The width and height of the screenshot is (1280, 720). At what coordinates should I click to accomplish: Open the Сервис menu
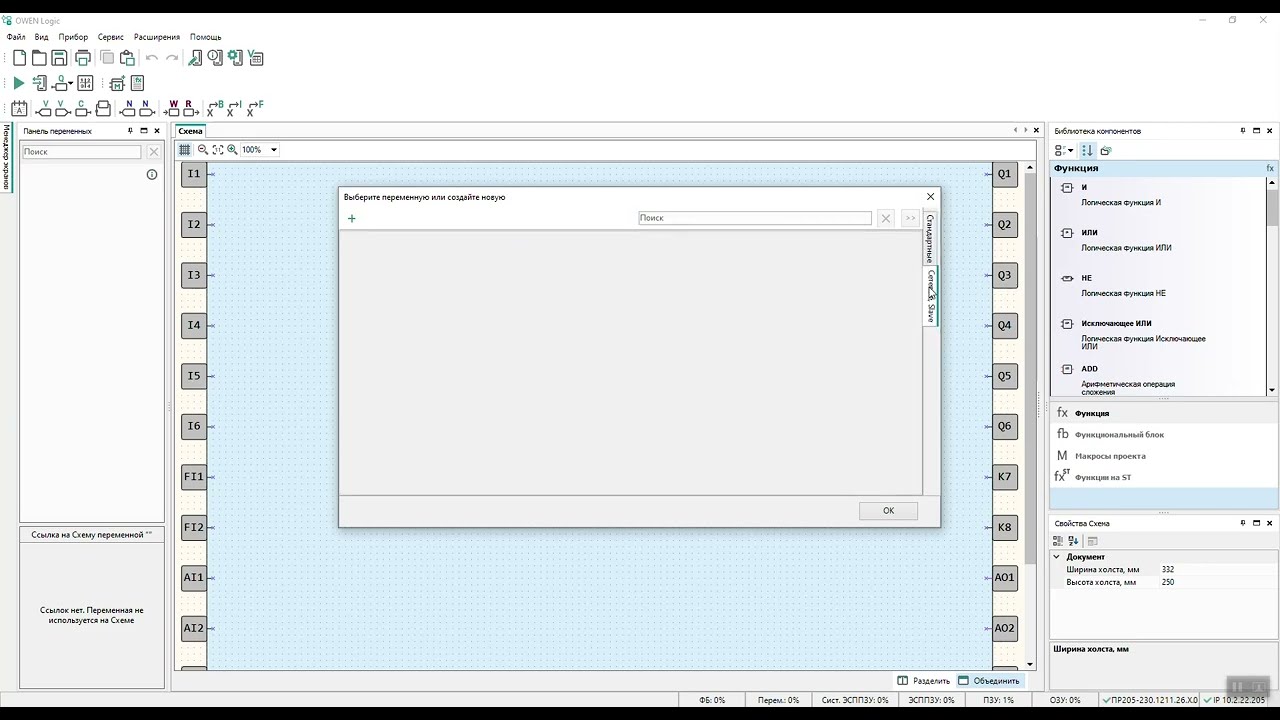click(x=111, y=37)
